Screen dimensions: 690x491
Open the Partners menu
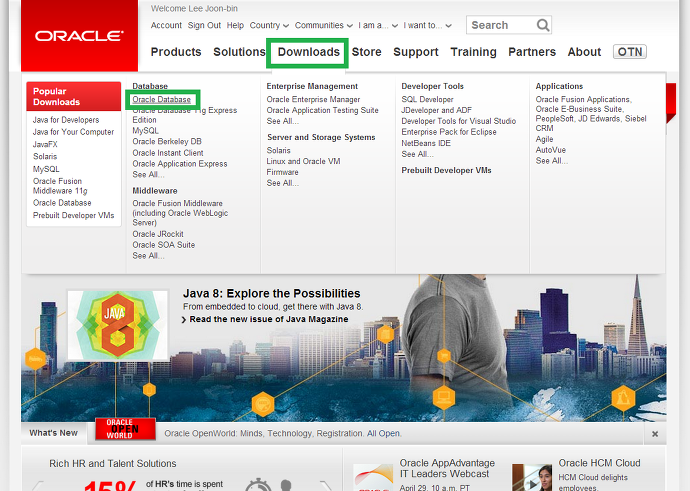pos(532,52)
